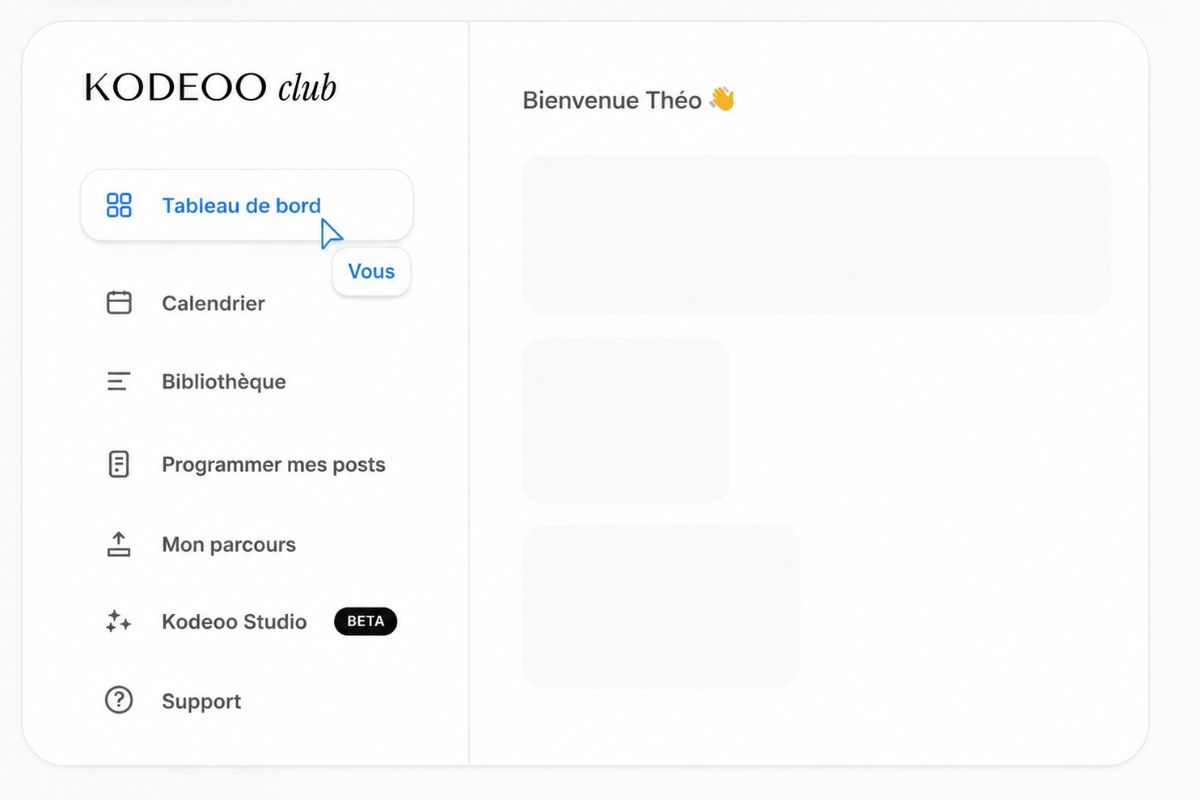Select the small middle placeholder card

point(625,420)
